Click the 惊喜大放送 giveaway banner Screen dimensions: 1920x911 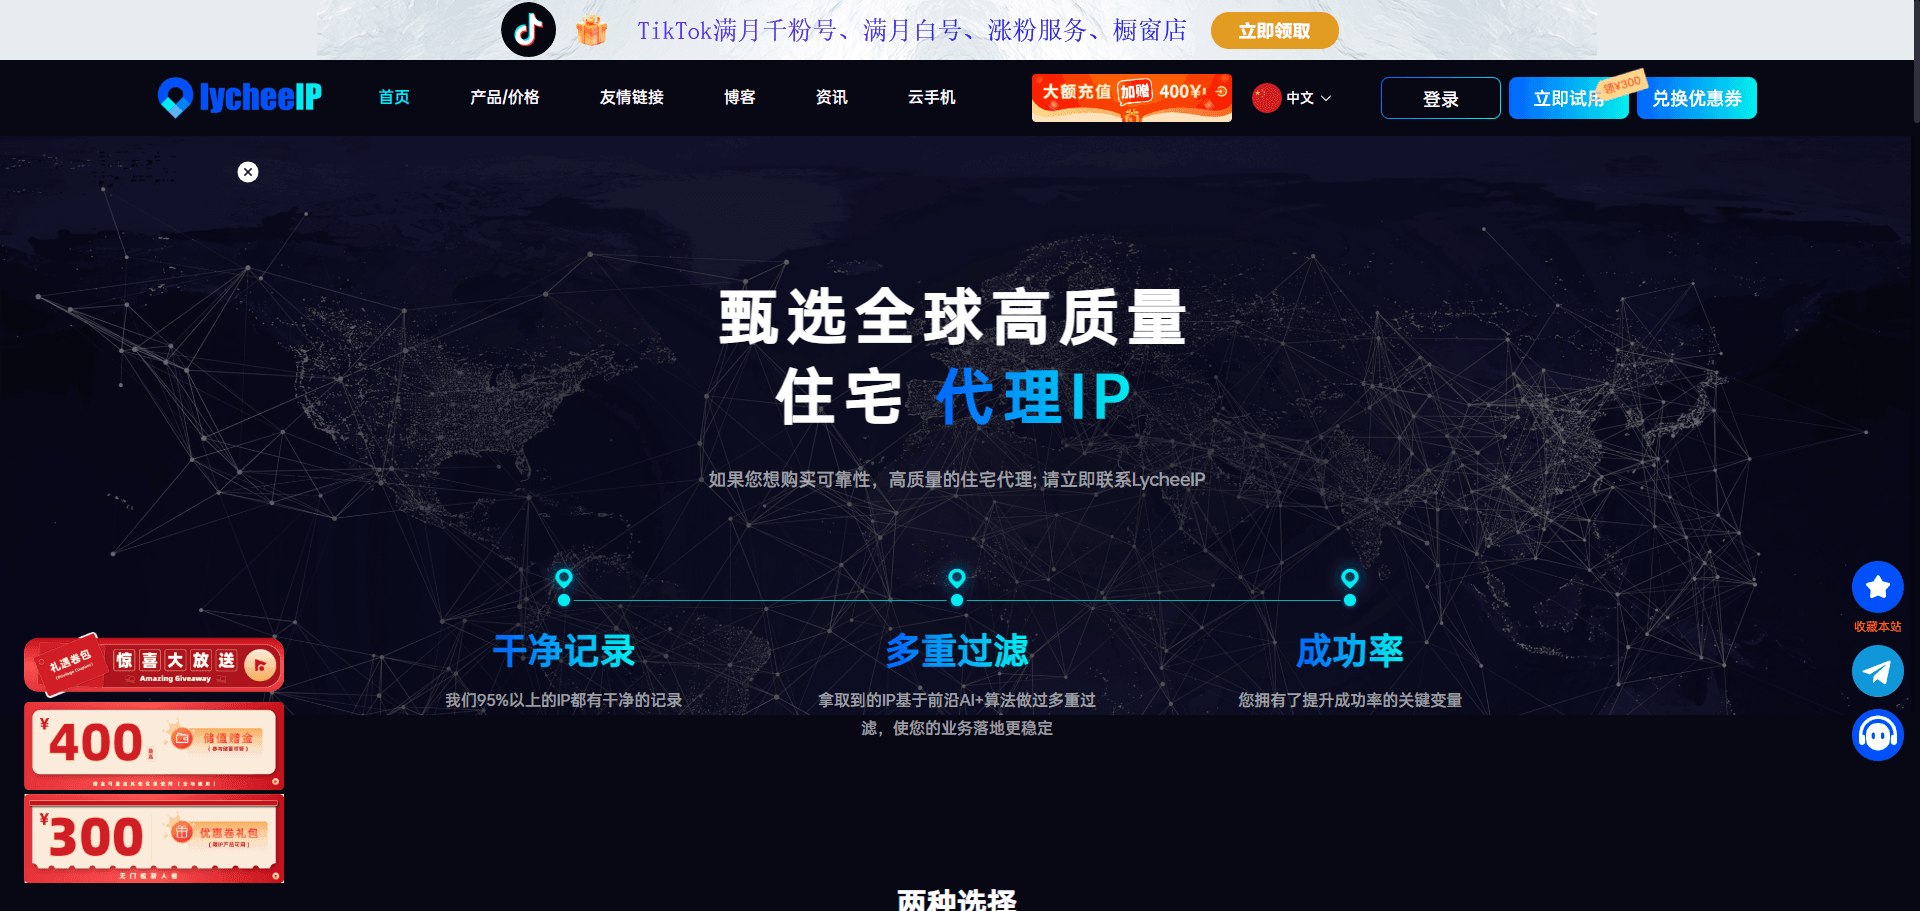click(x=154, y=664)
